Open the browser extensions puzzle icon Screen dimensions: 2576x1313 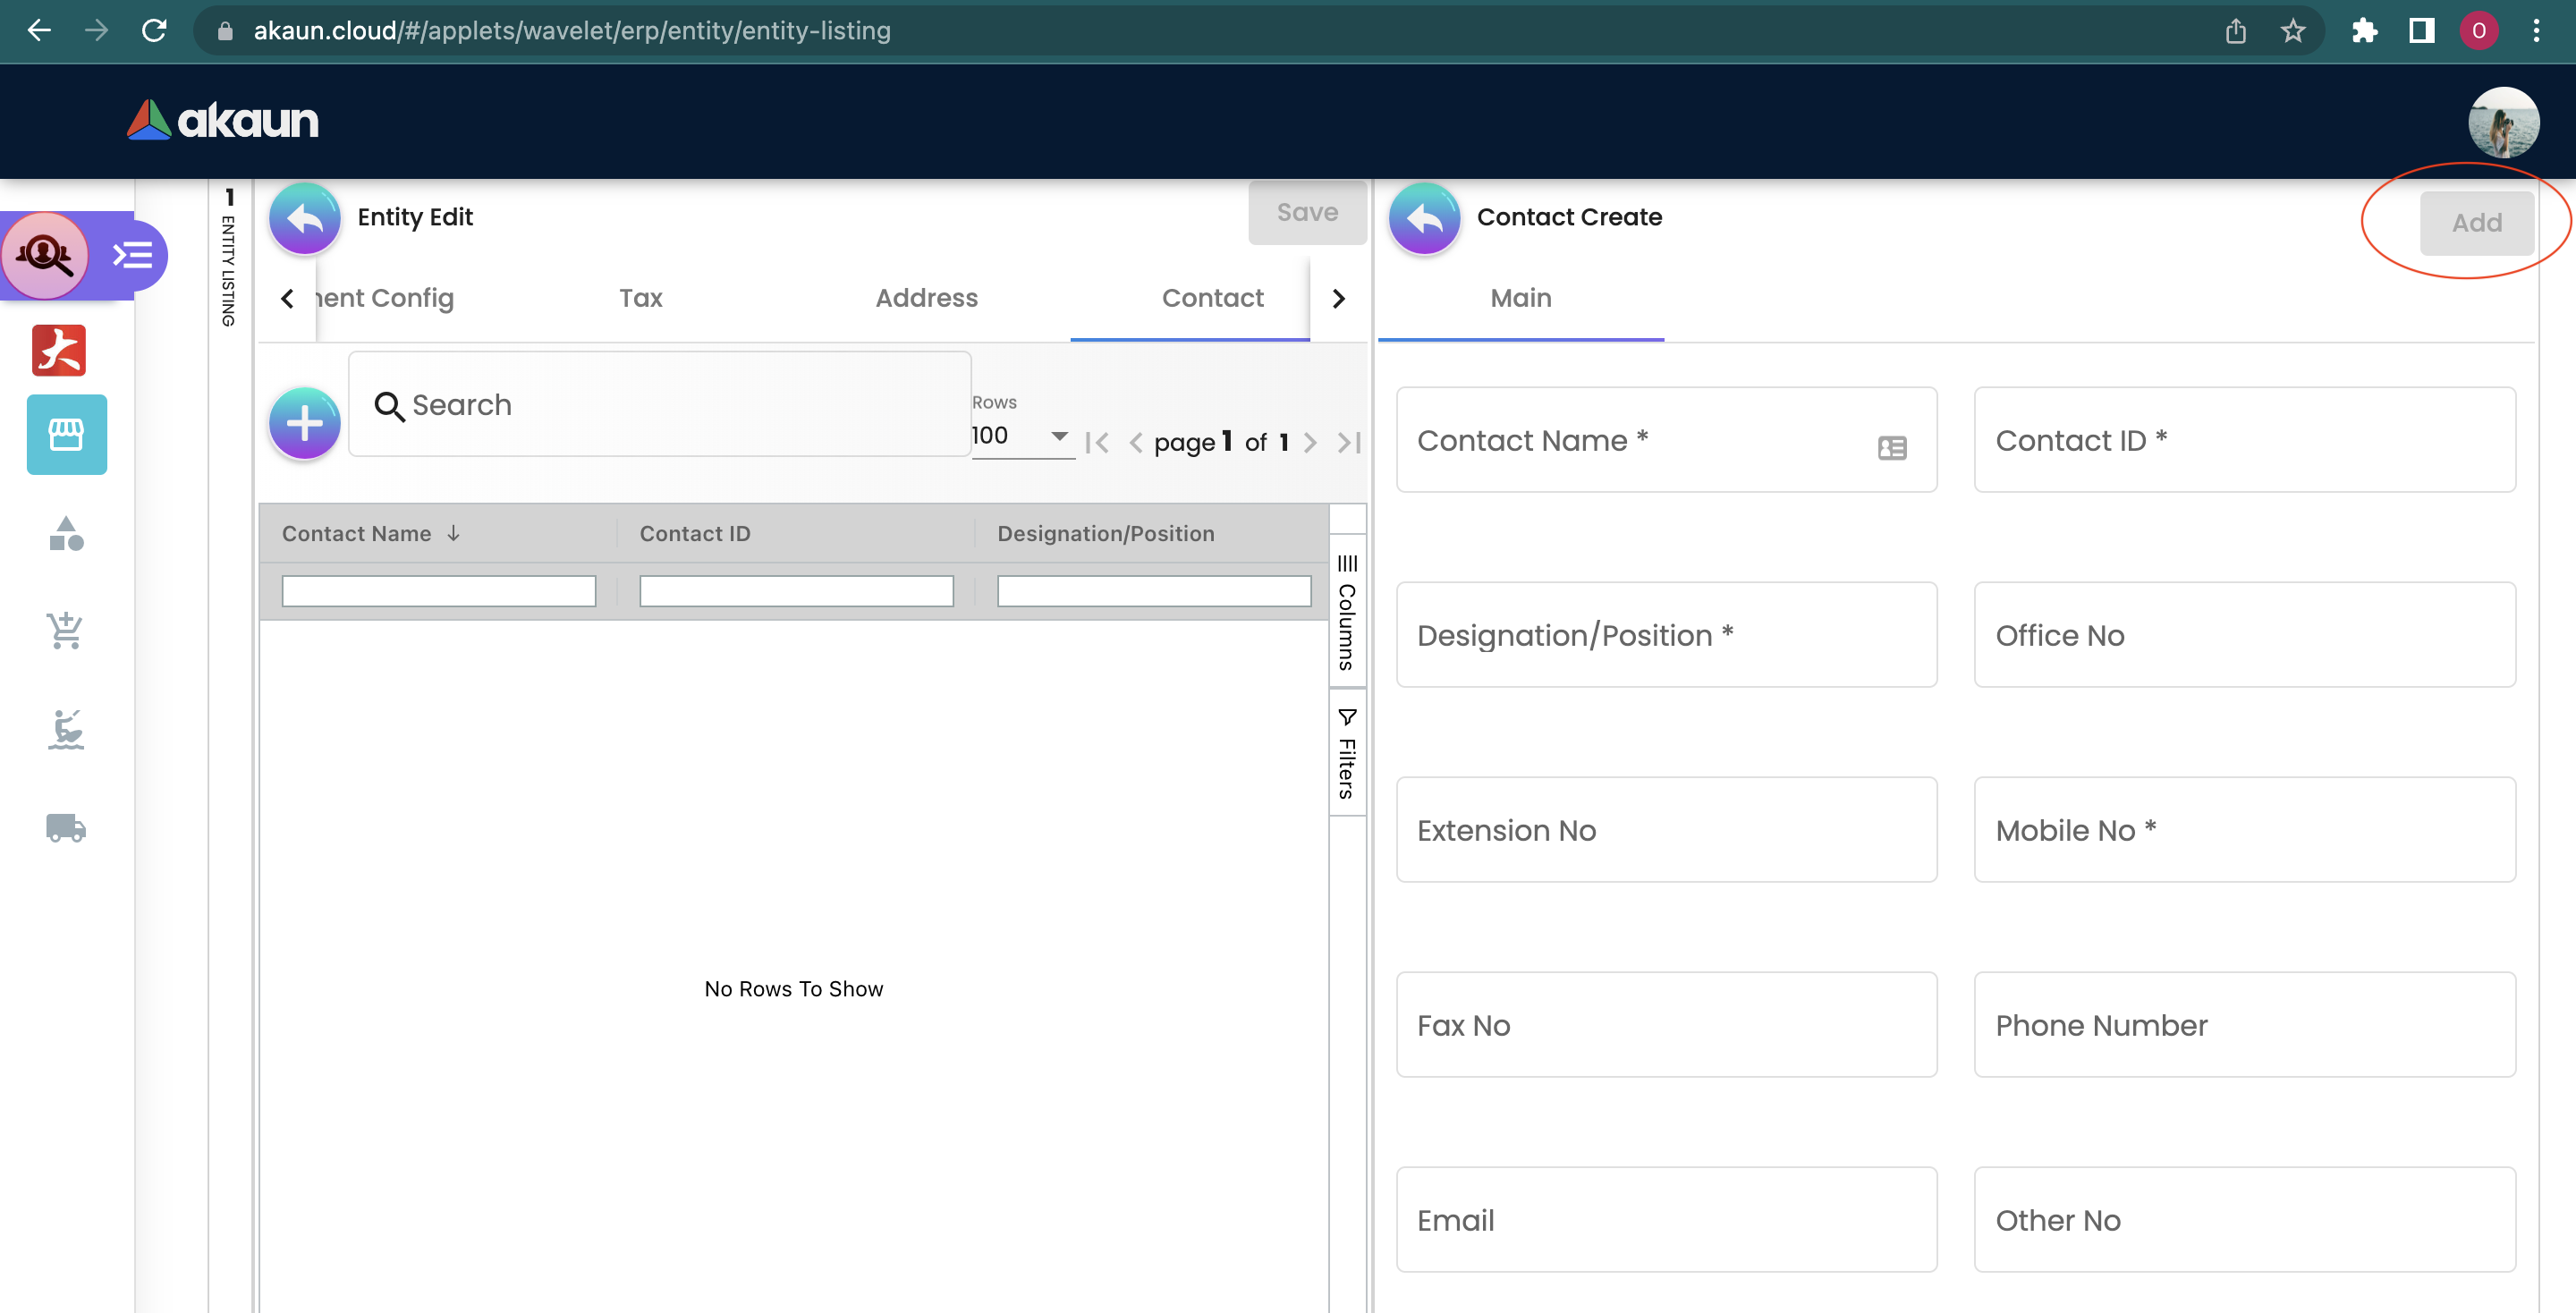coord(2364,31)
